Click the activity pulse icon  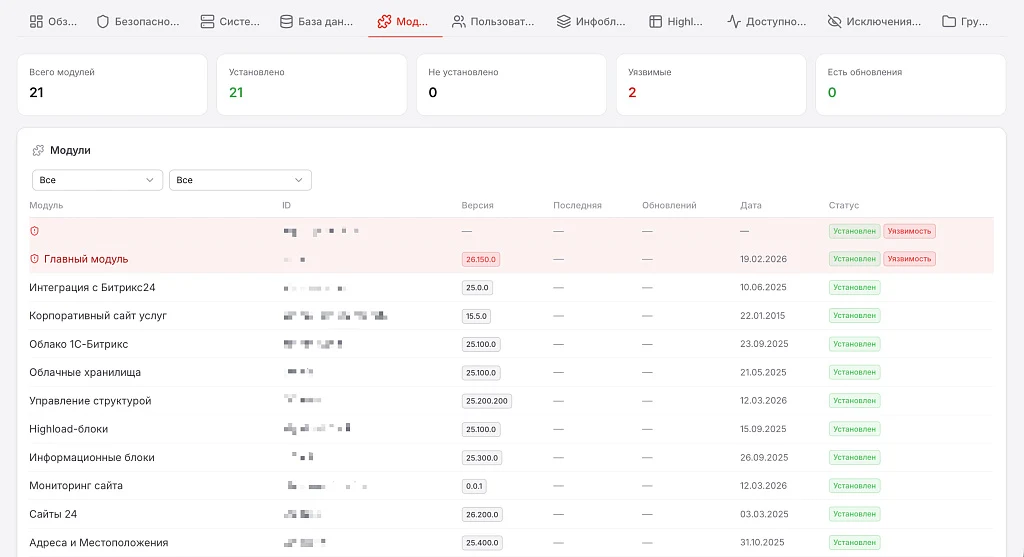(x=734, y=22)
